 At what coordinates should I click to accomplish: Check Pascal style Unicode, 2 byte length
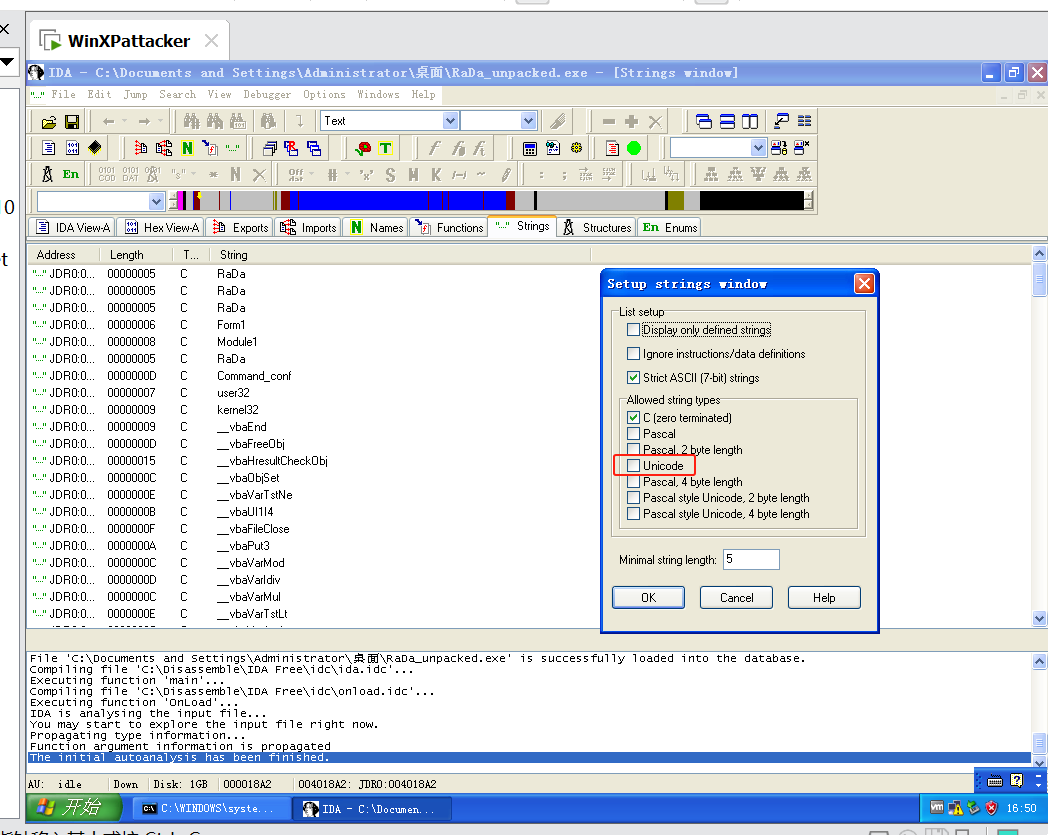point(634,498)
